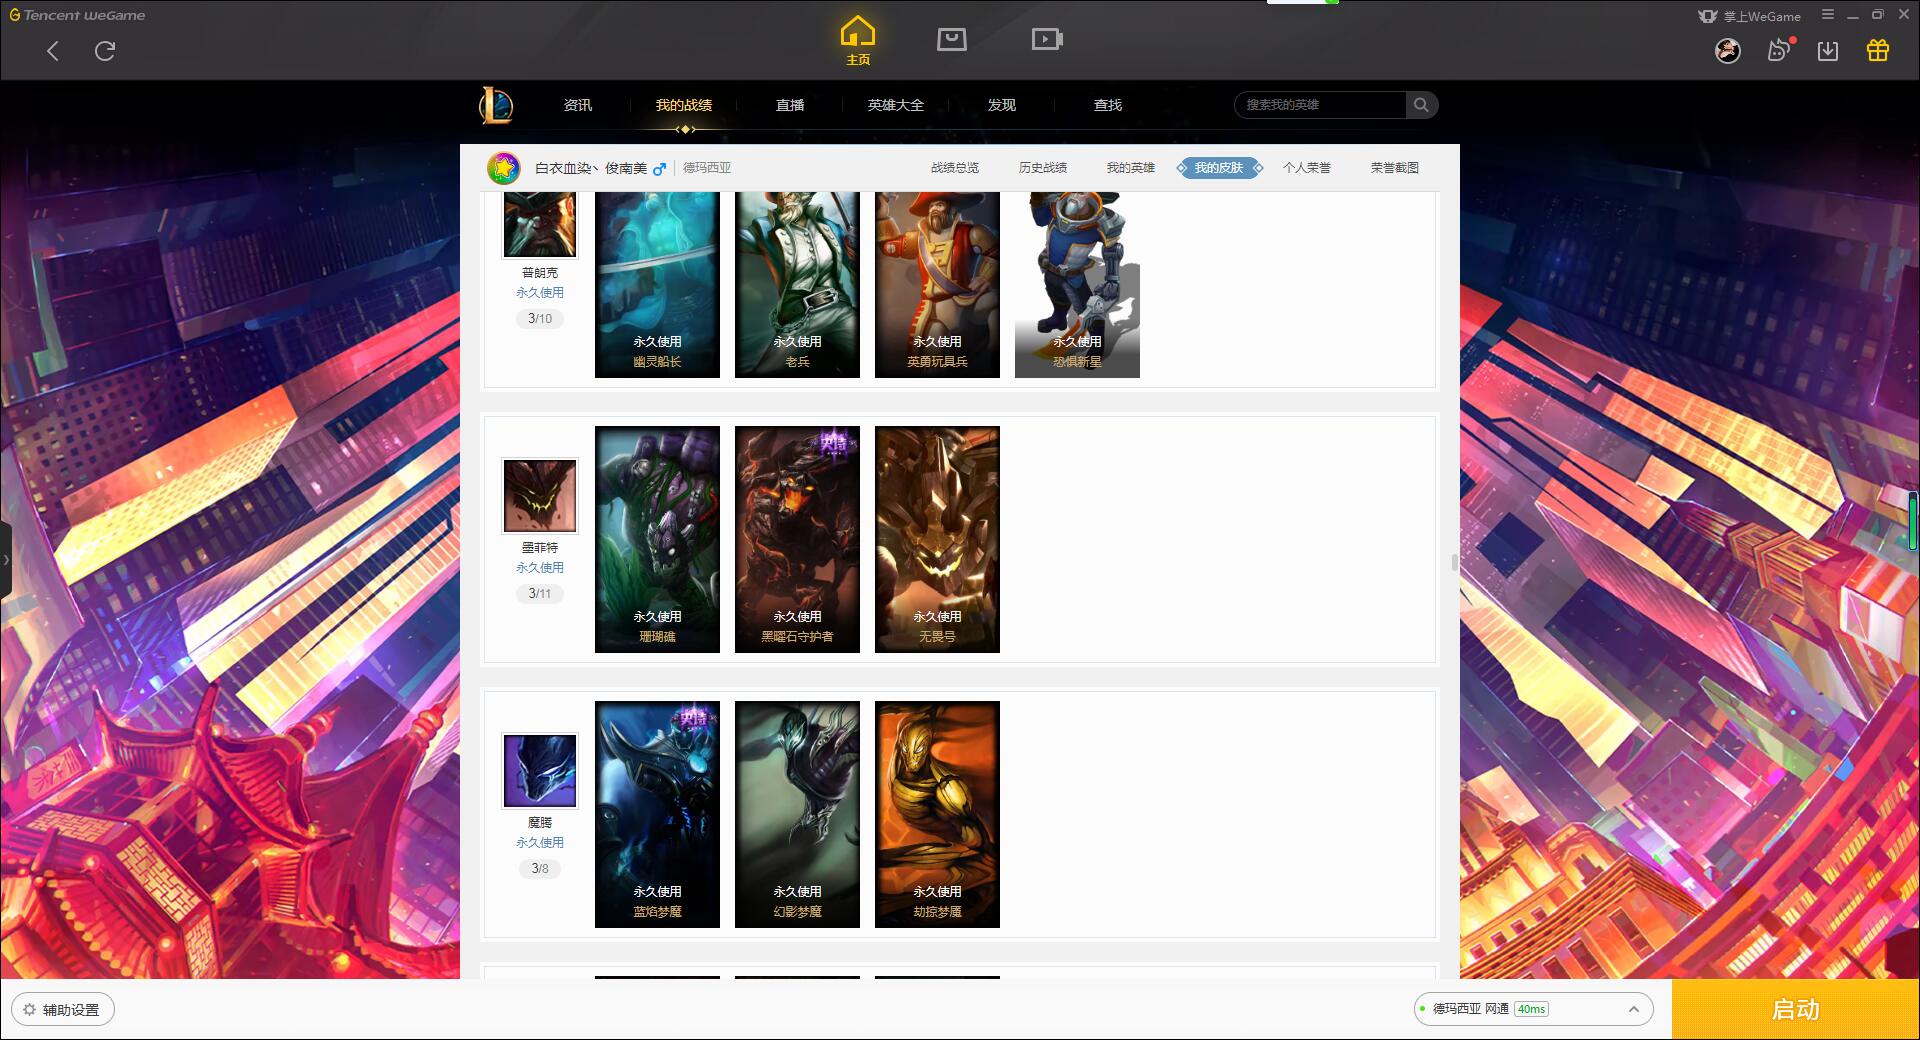Click 幽灵船长 skin card
1920x1040 pixels.
[657, 284]
